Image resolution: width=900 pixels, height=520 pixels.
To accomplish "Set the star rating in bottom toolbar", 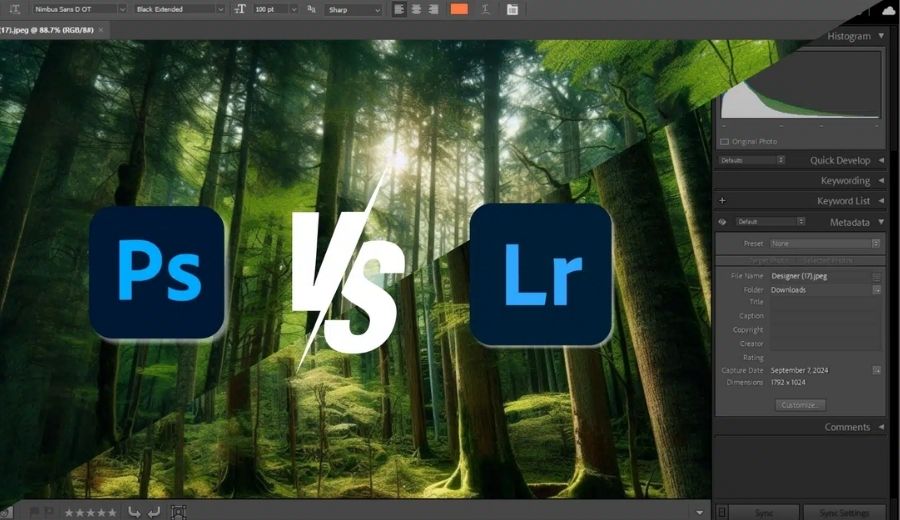I will [90, 513].
